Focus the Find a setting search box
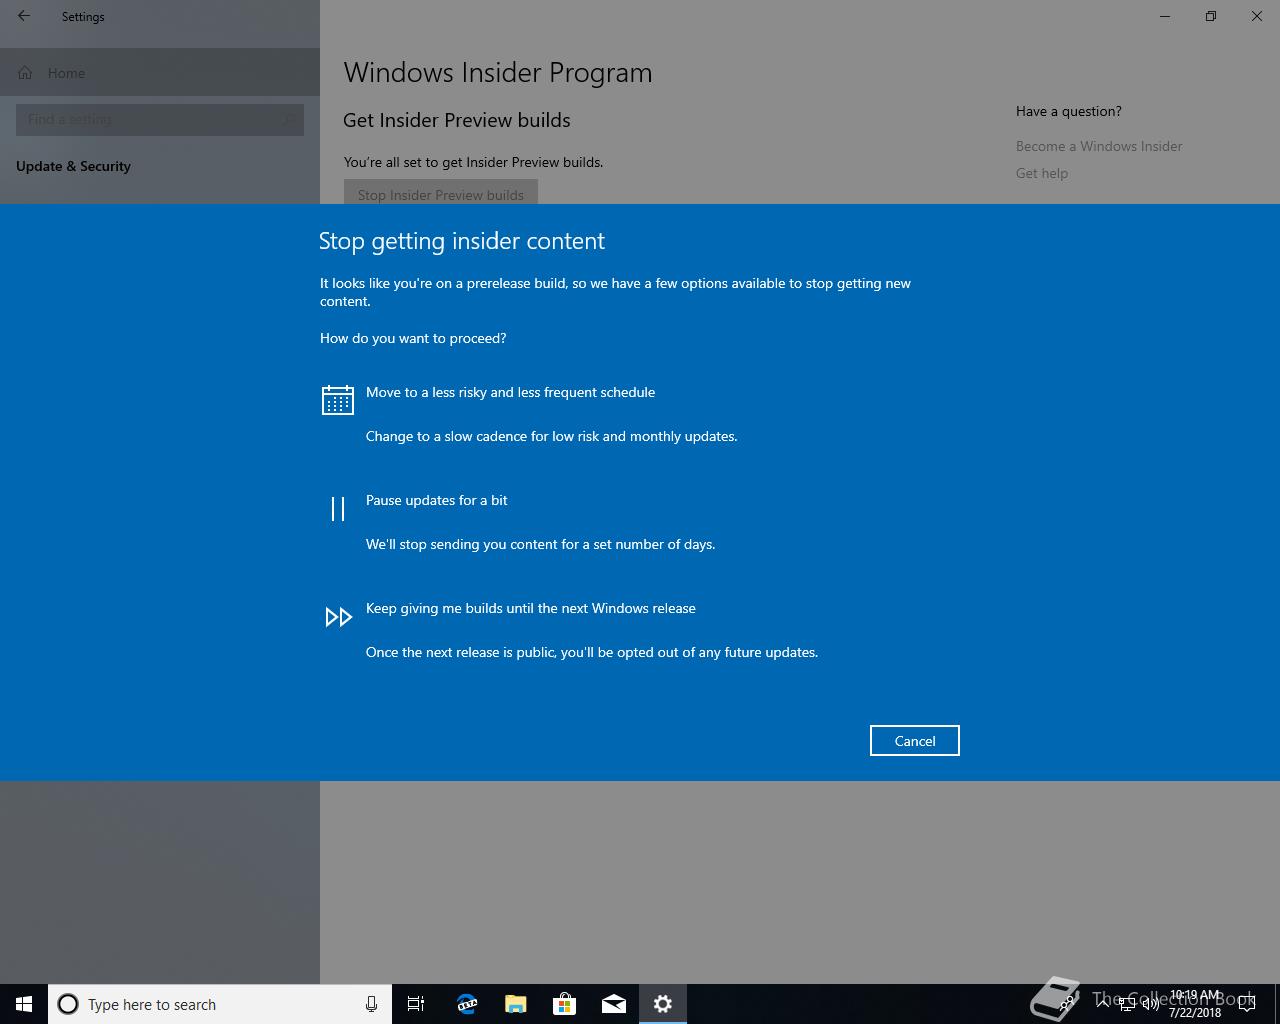The width and height of the screenshot is (1280, 1024). [x=160, y=119]
